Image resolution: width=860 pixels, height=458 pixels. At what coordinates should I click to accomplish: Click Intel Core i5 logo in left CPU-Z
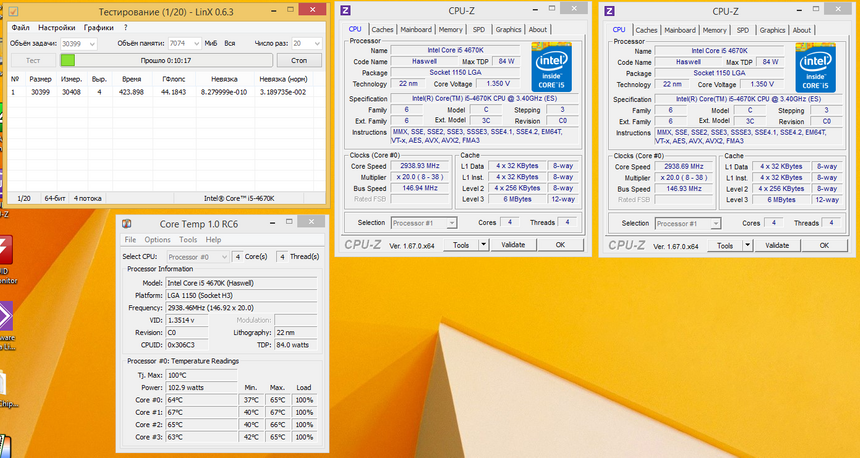[x=551, y=67]
